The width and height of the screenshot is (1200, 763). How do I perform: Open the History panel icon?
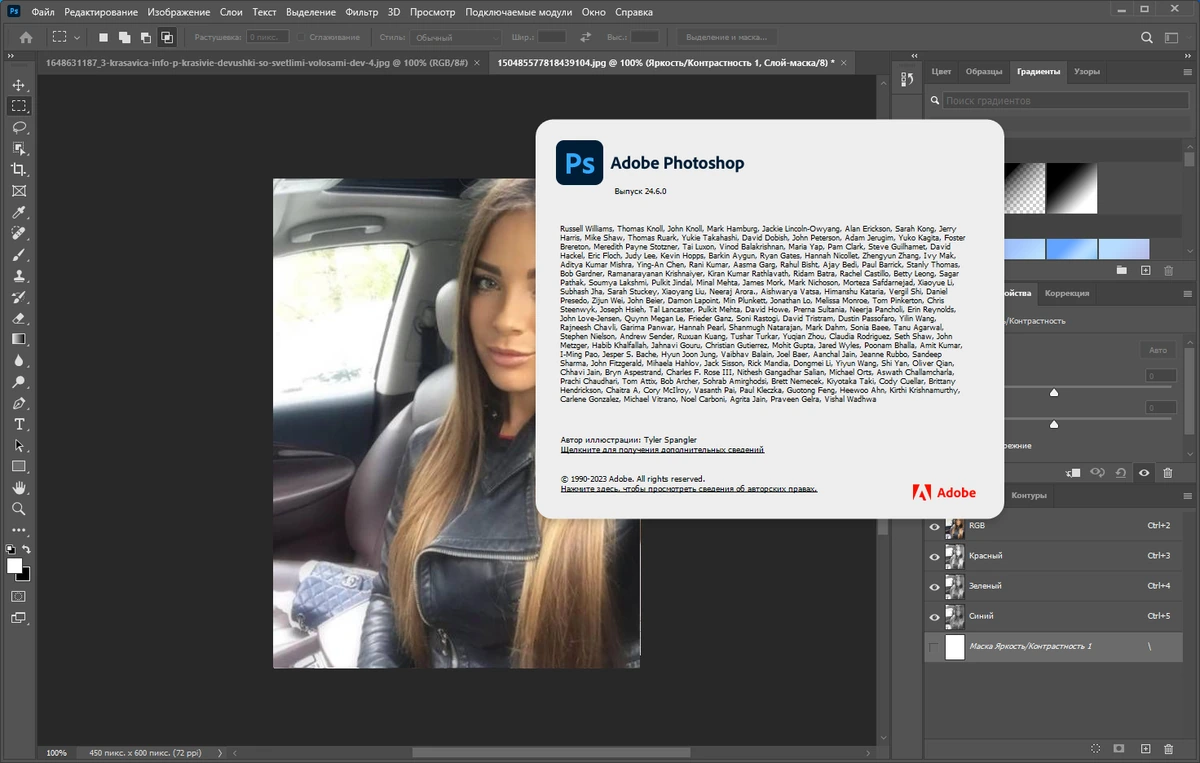tap(908, 80)
